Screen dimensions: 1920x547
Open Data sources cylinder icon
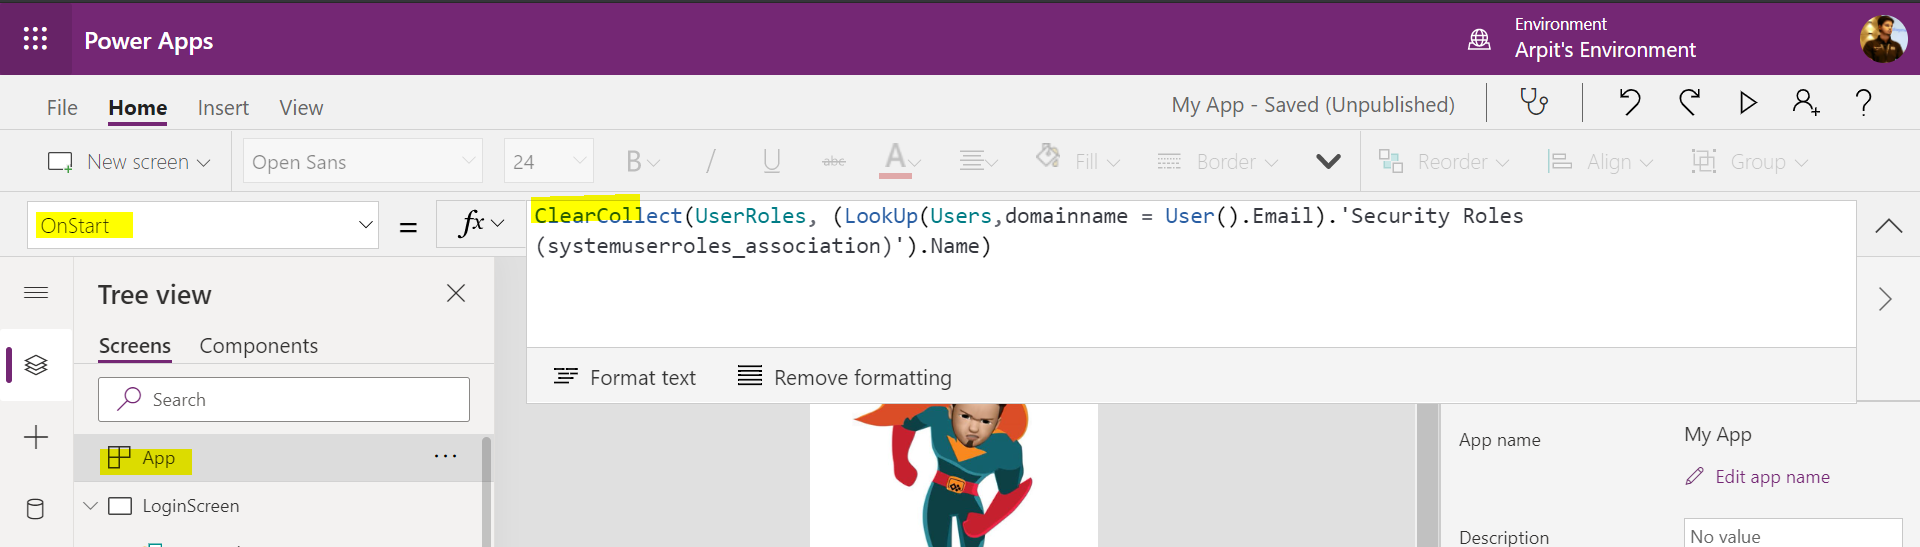click(35, 509)
